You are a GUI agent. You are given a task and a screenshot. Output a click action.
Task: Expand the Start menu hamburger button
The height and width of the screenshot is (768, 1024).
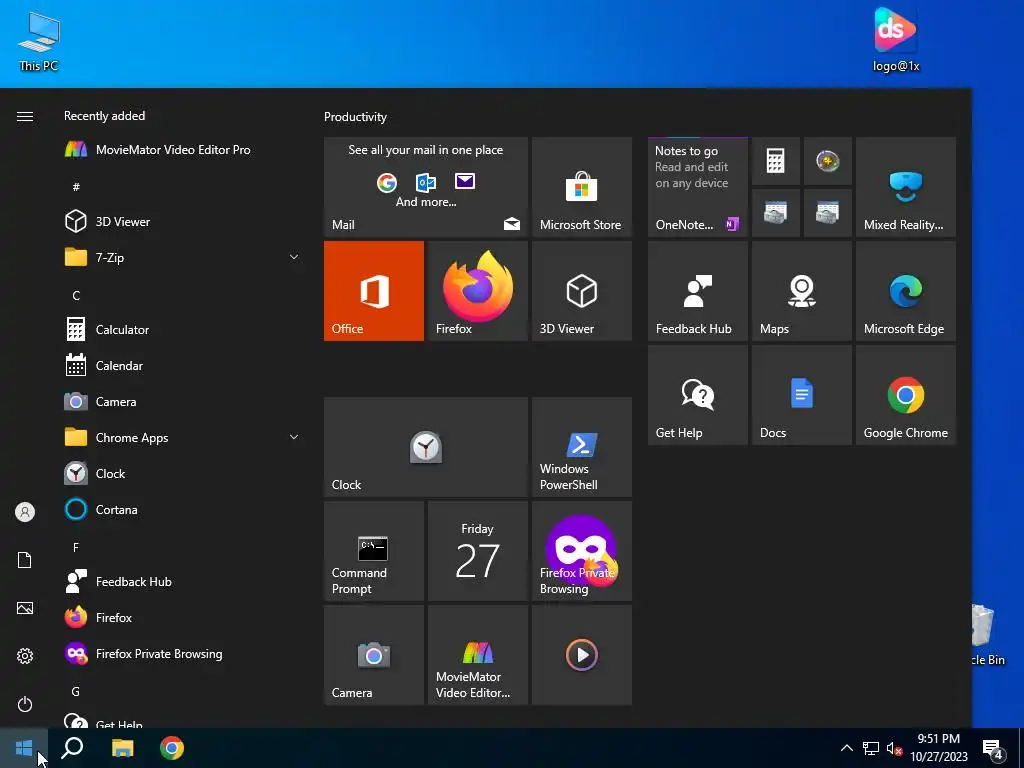click(25, 116)
